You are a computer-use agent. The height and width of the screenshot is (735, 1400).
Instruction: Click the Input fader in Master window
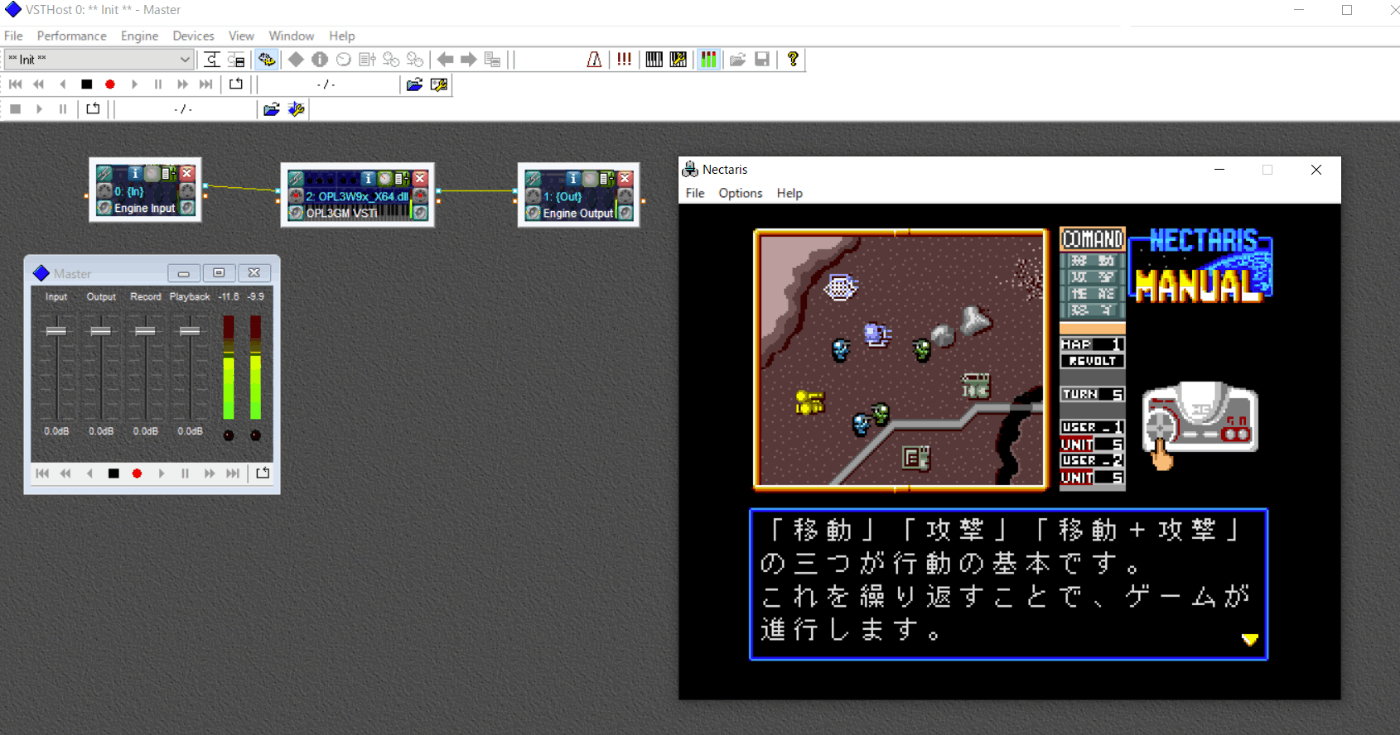(56, 331)
